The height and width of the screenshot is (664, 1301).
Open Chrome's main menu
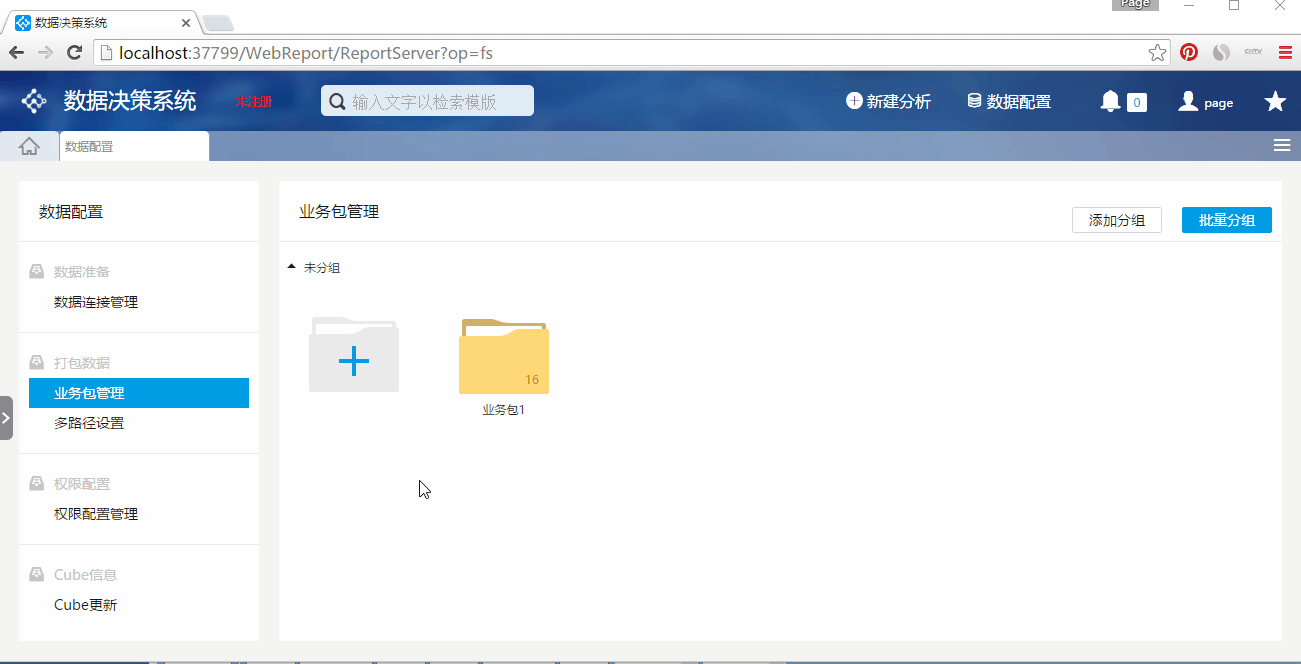[x=1285, y=53]
